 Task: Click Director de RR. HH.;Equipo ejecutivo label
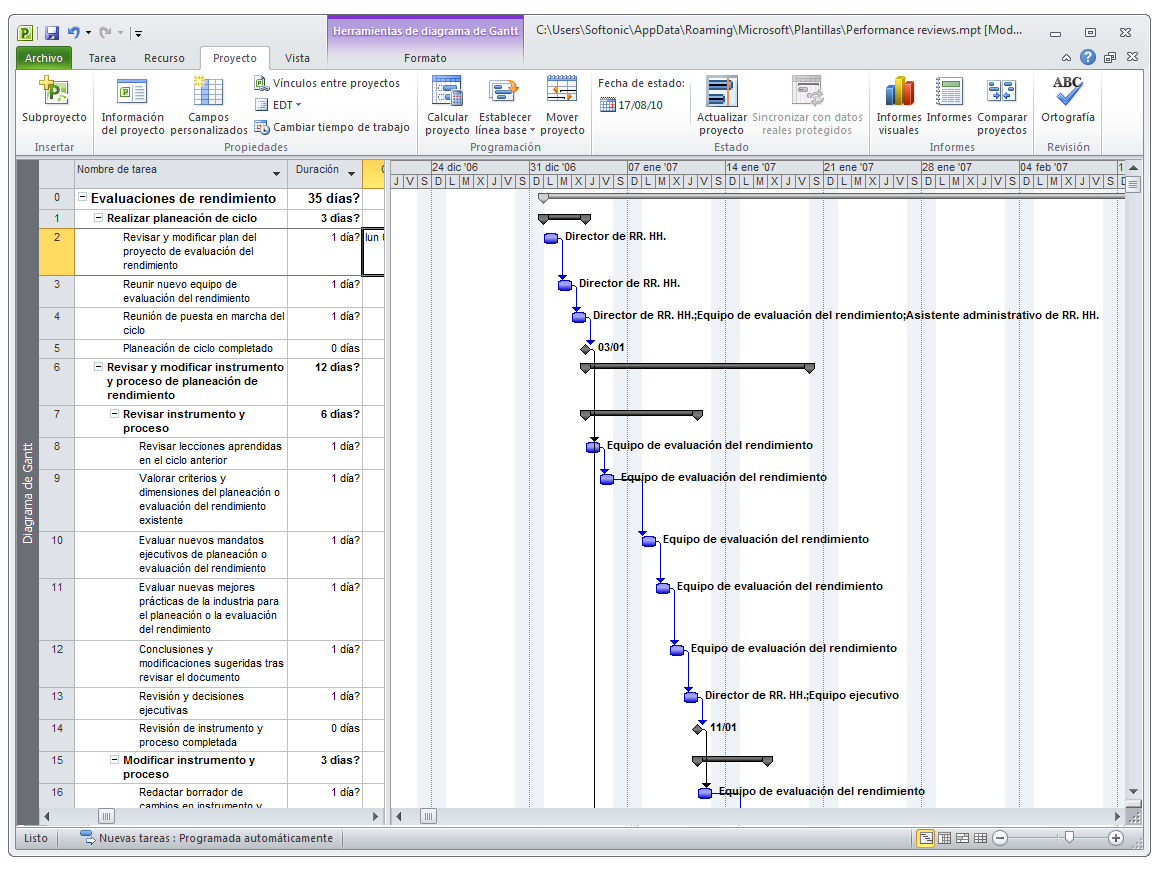[x=802, y=695]
